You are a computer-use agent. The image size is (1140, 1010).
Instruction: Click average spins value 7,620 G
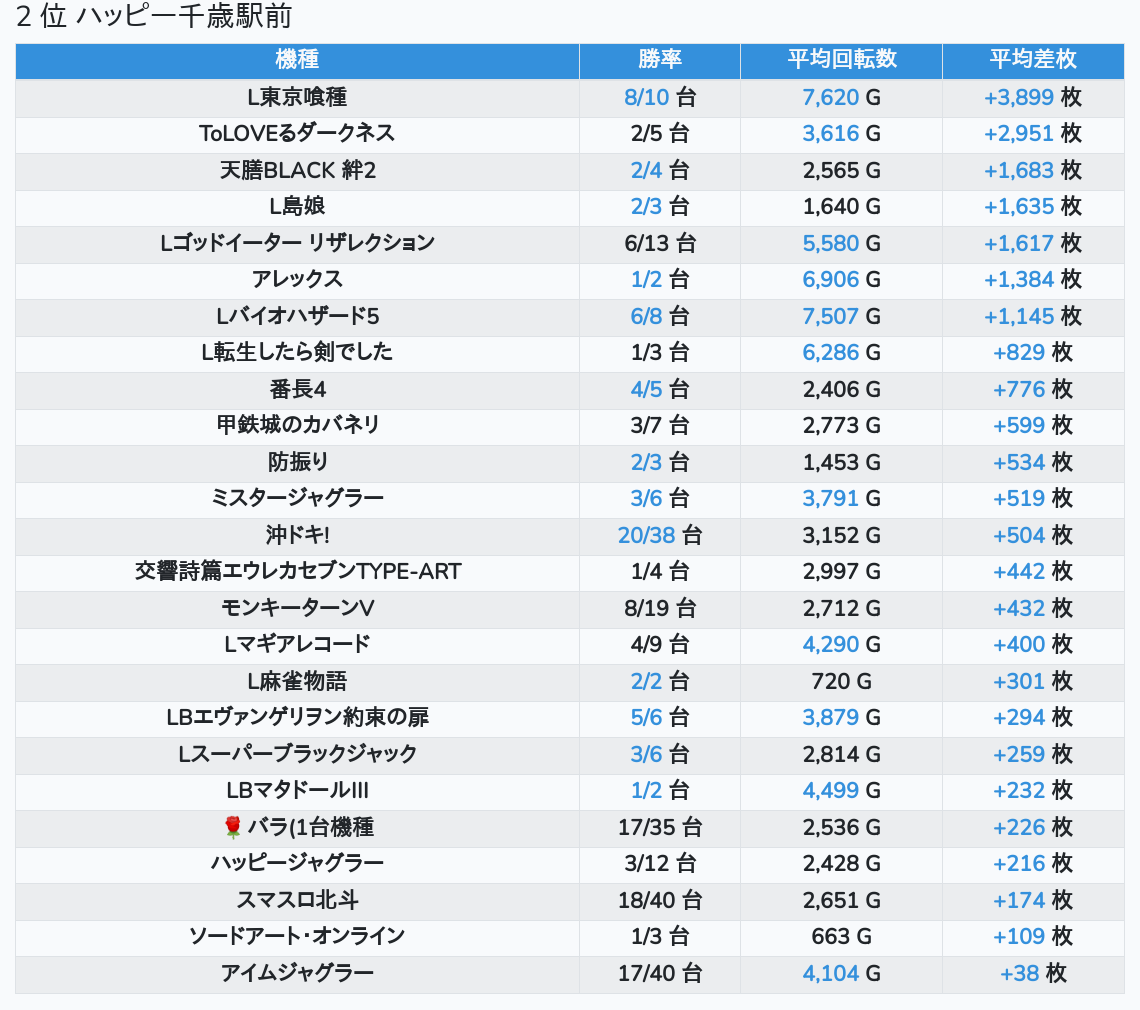pos(841,97)
